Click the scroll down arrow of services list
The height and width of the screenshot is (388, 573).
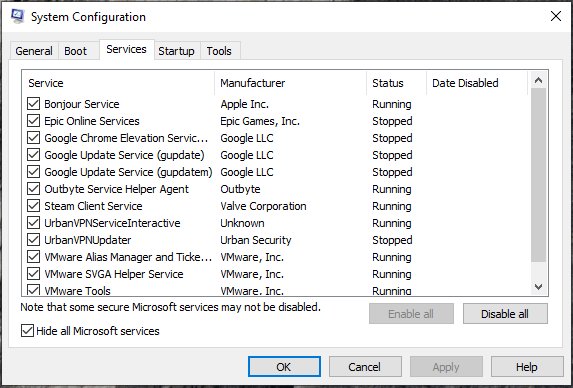pos(538,287)
